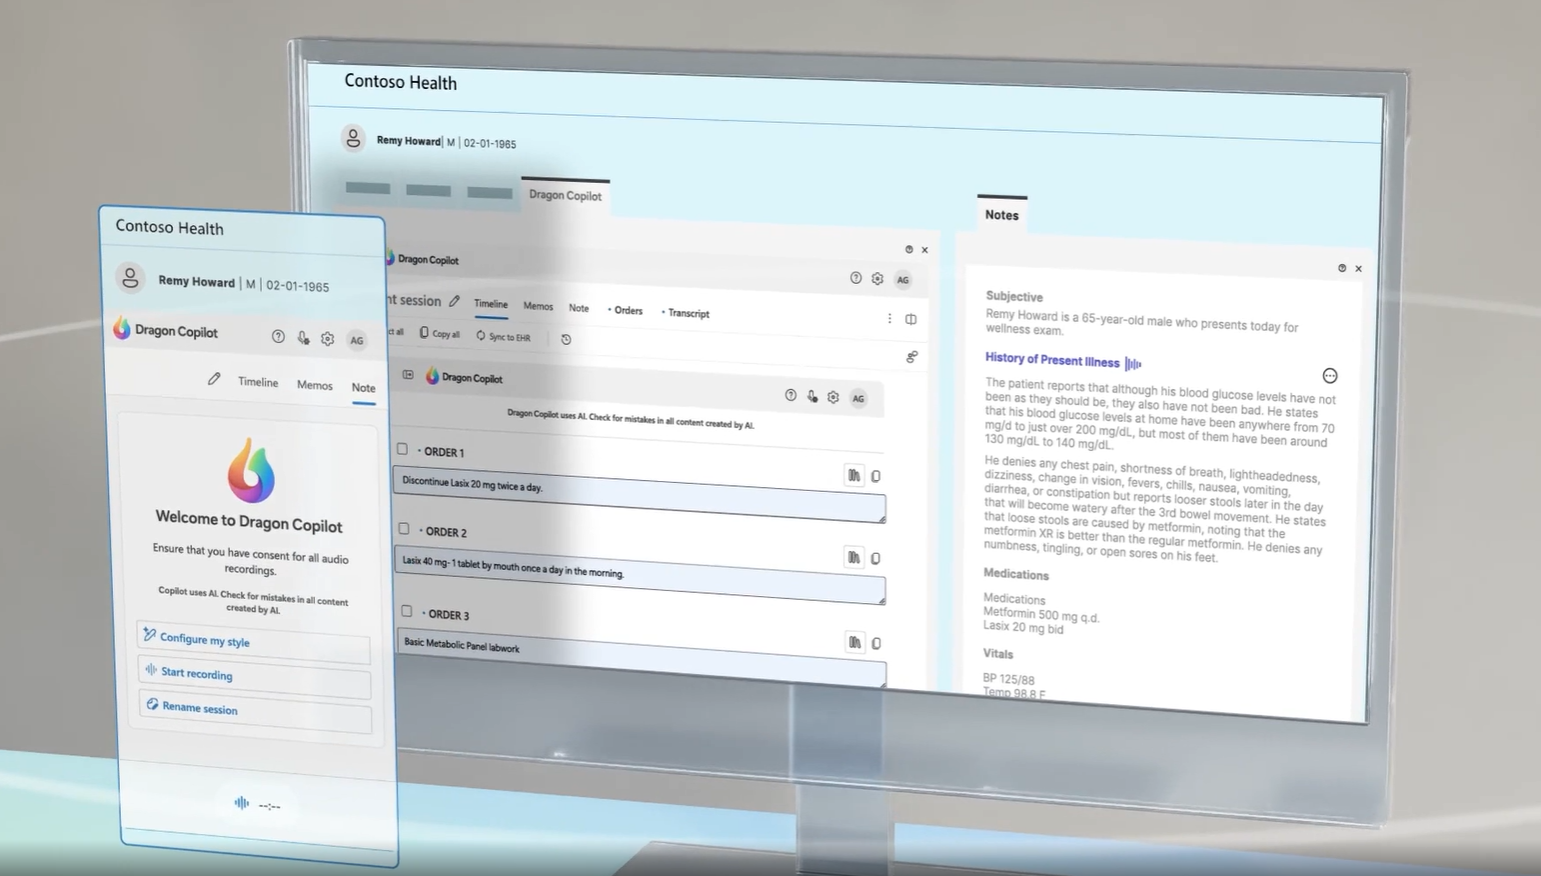Open the circled ellipsis menu in the Notes pane
The image size is (1541, 876).
coord(1330,376)
